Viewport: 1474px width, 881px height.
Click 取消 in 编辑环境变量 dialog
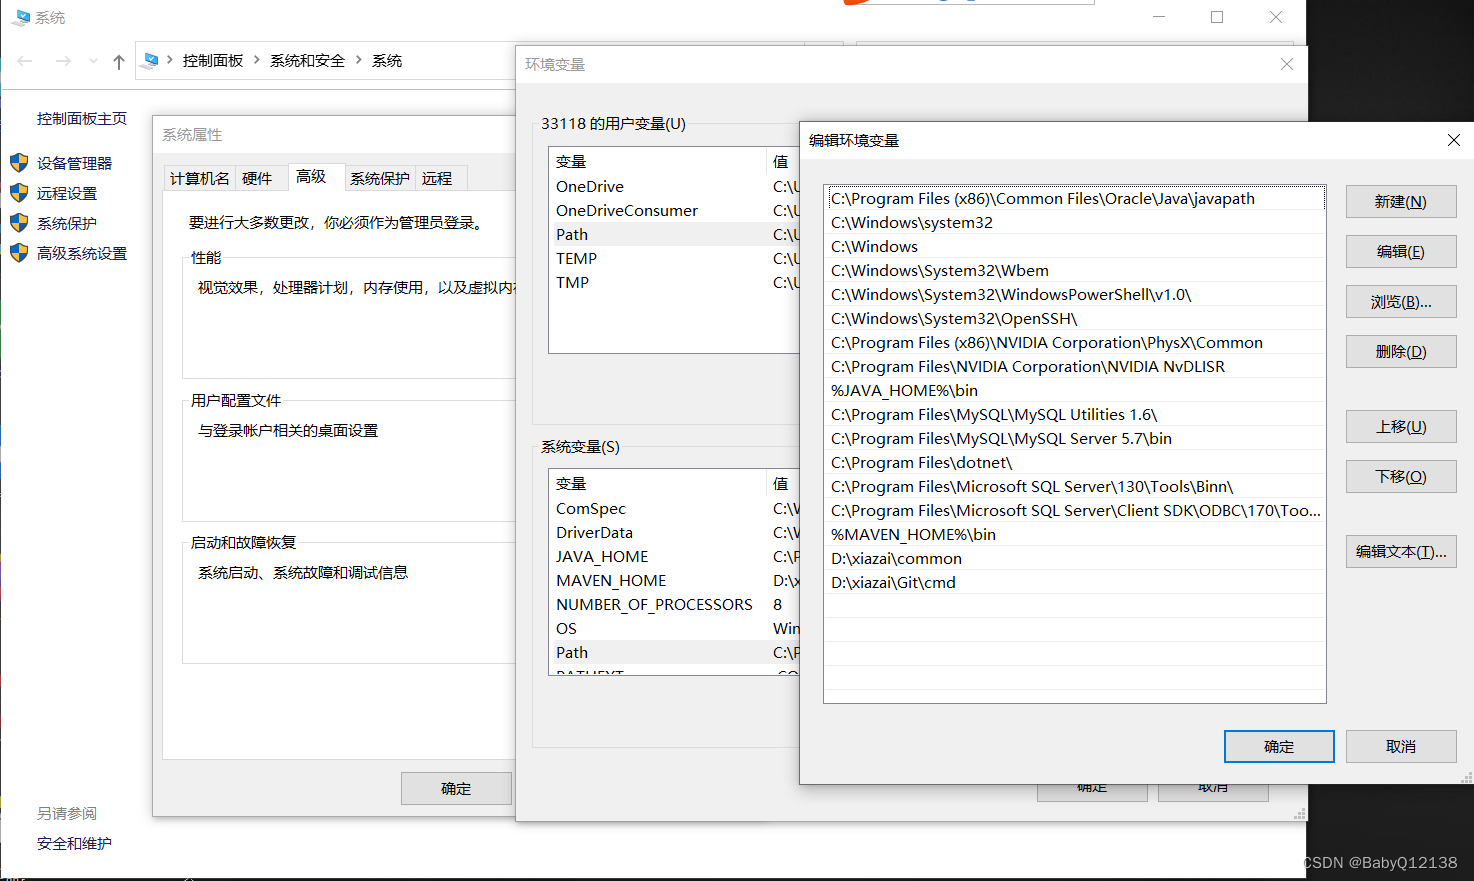click(x=1401, y=746)
